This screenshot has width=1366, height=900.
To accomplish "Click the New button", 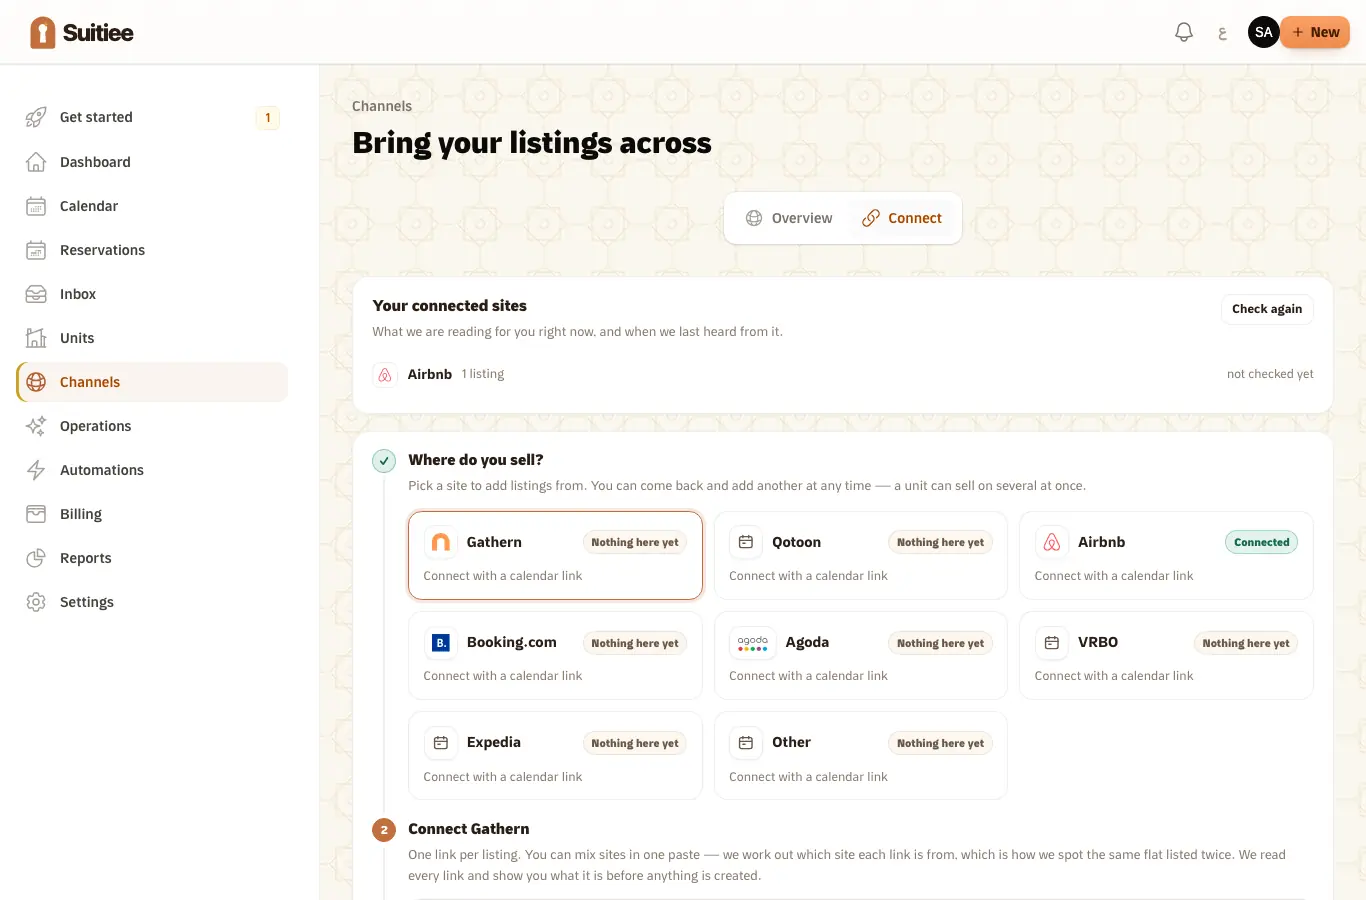I will (1315, 32).
